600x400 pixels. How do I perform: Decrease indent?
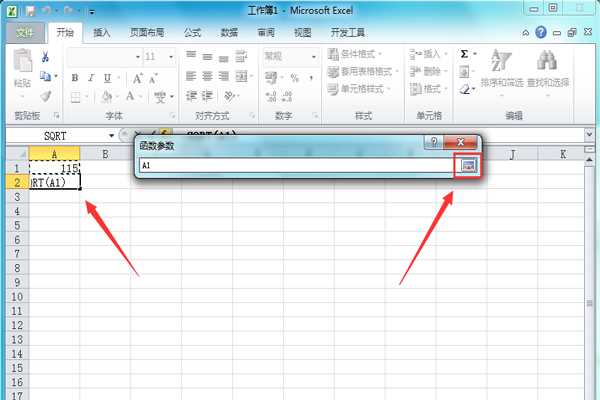pos(191,96)
